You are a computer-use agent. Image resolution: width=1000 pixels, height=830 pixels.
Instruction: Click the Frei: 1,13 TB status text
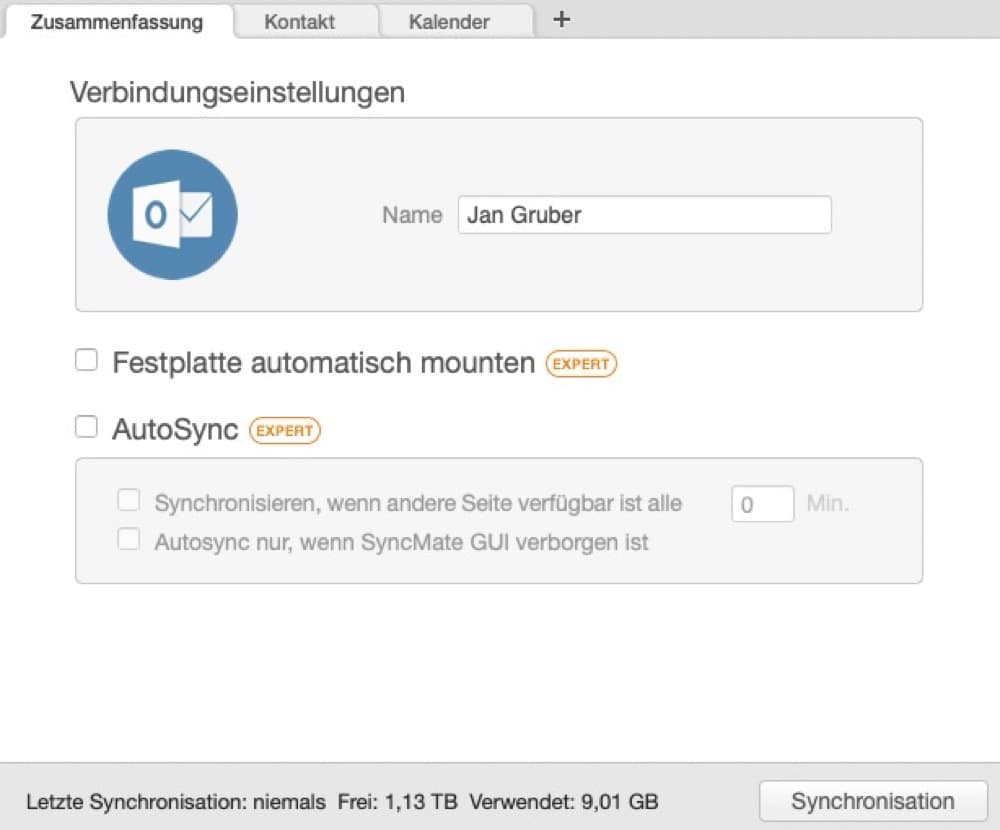pyautogui.click(x=397, y=801)
